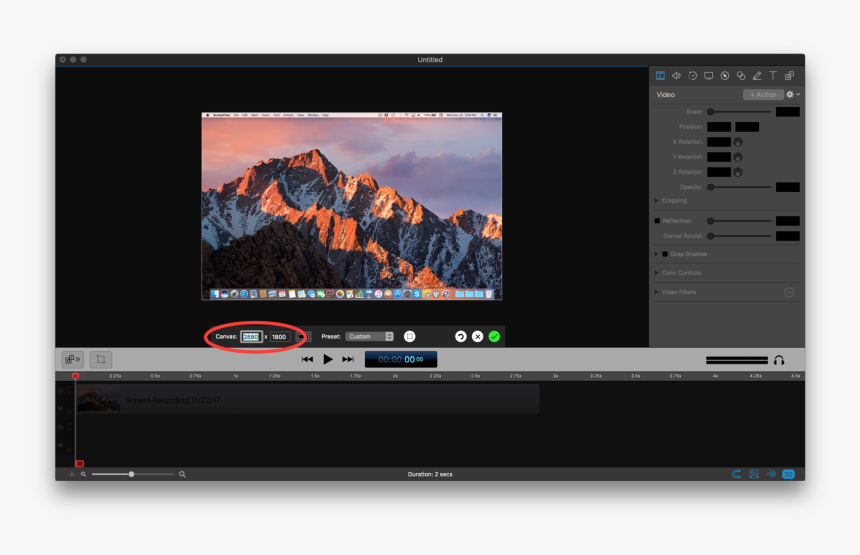
Task: Click the X Rotation value field
Action: coord(718,142)
